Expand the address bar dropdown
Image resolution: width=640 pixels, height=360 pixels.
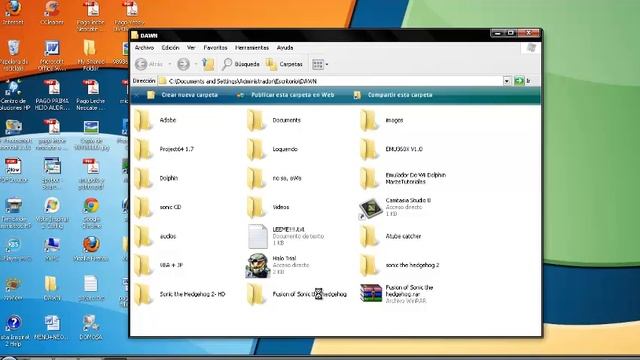(507, 81)
